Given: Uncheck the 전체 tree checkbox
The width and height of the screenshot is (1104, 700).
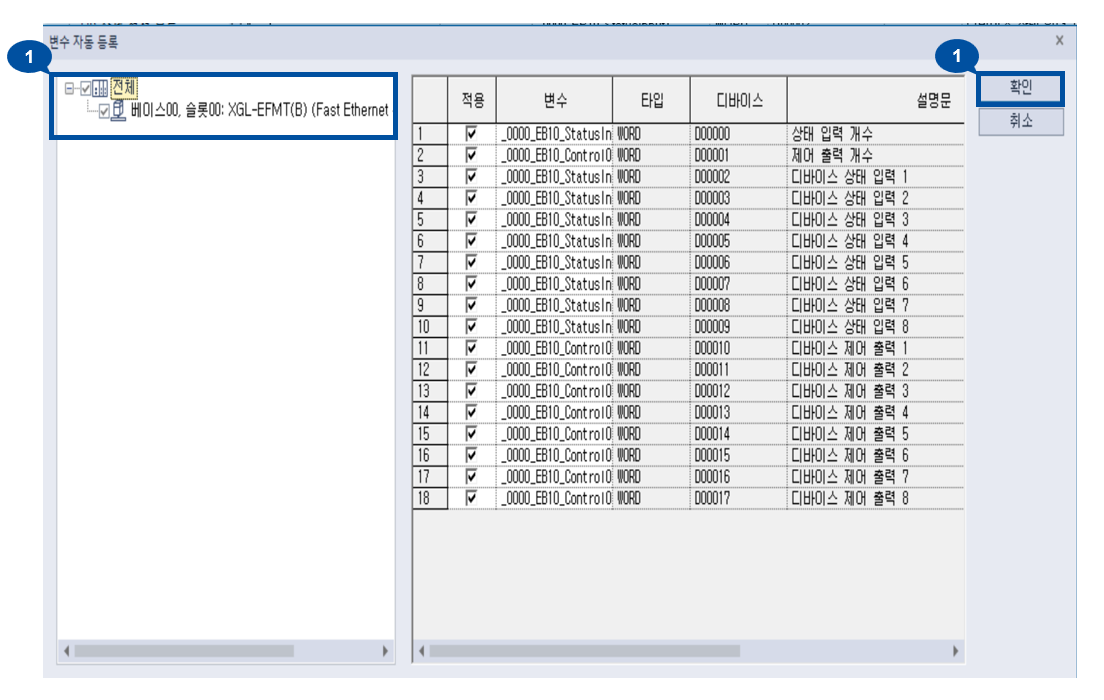Looking at the screenshot, I should point(85,87).
